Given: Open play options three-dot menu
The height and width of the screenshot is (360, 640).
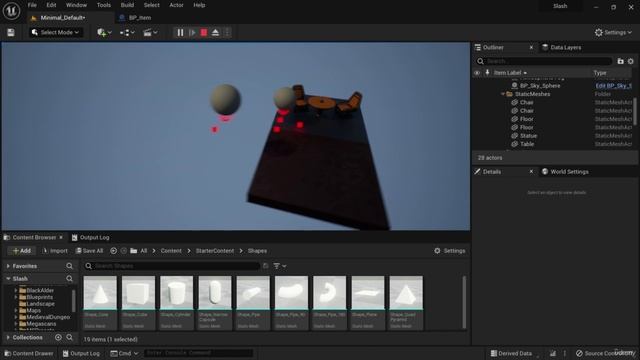Looking at the screenshot, I should [227, 33].
